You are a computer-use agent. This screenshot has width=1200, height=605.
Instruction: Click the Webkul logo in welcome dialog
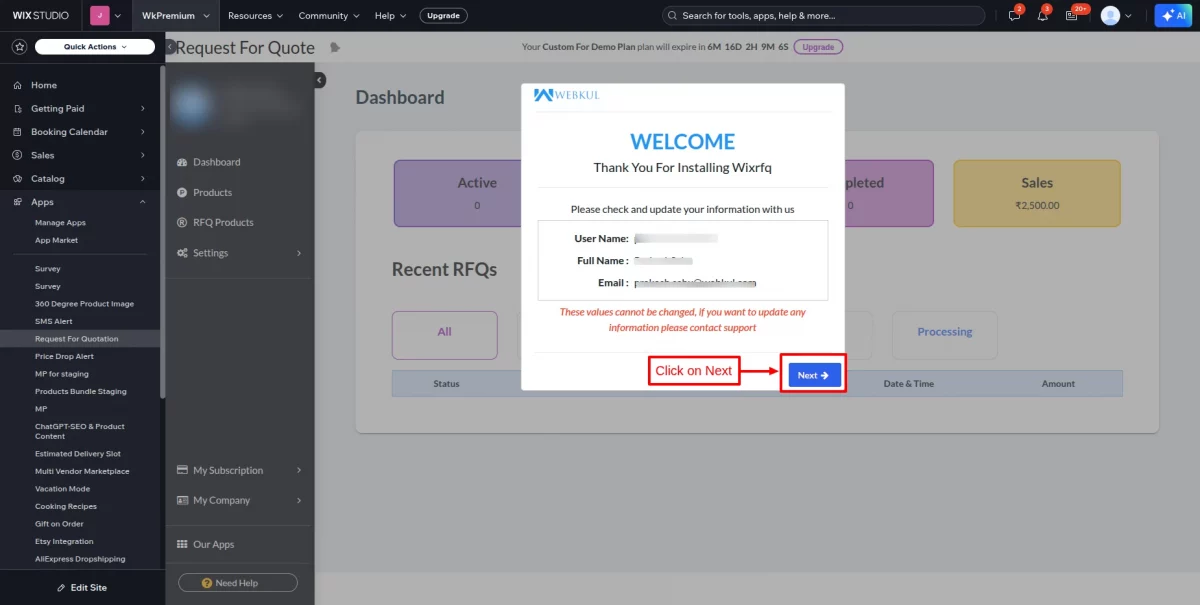tap(567, 95)
